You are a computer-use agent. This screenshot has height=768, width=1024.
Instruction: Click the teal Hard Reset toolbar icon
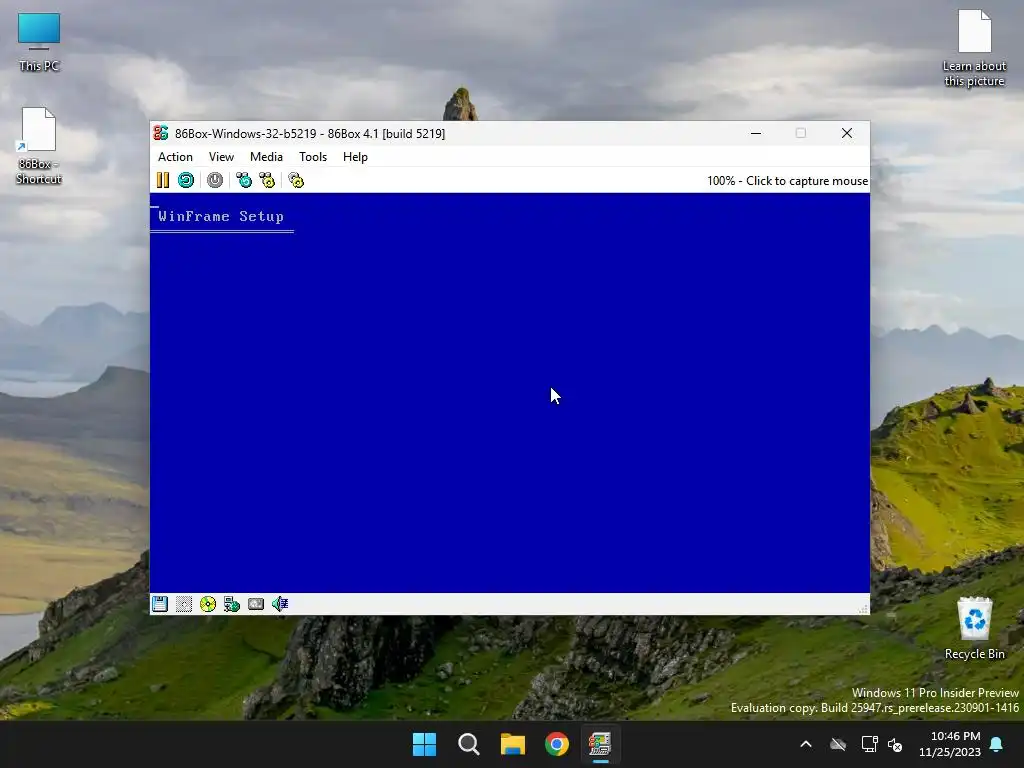(x=186, y=180)
